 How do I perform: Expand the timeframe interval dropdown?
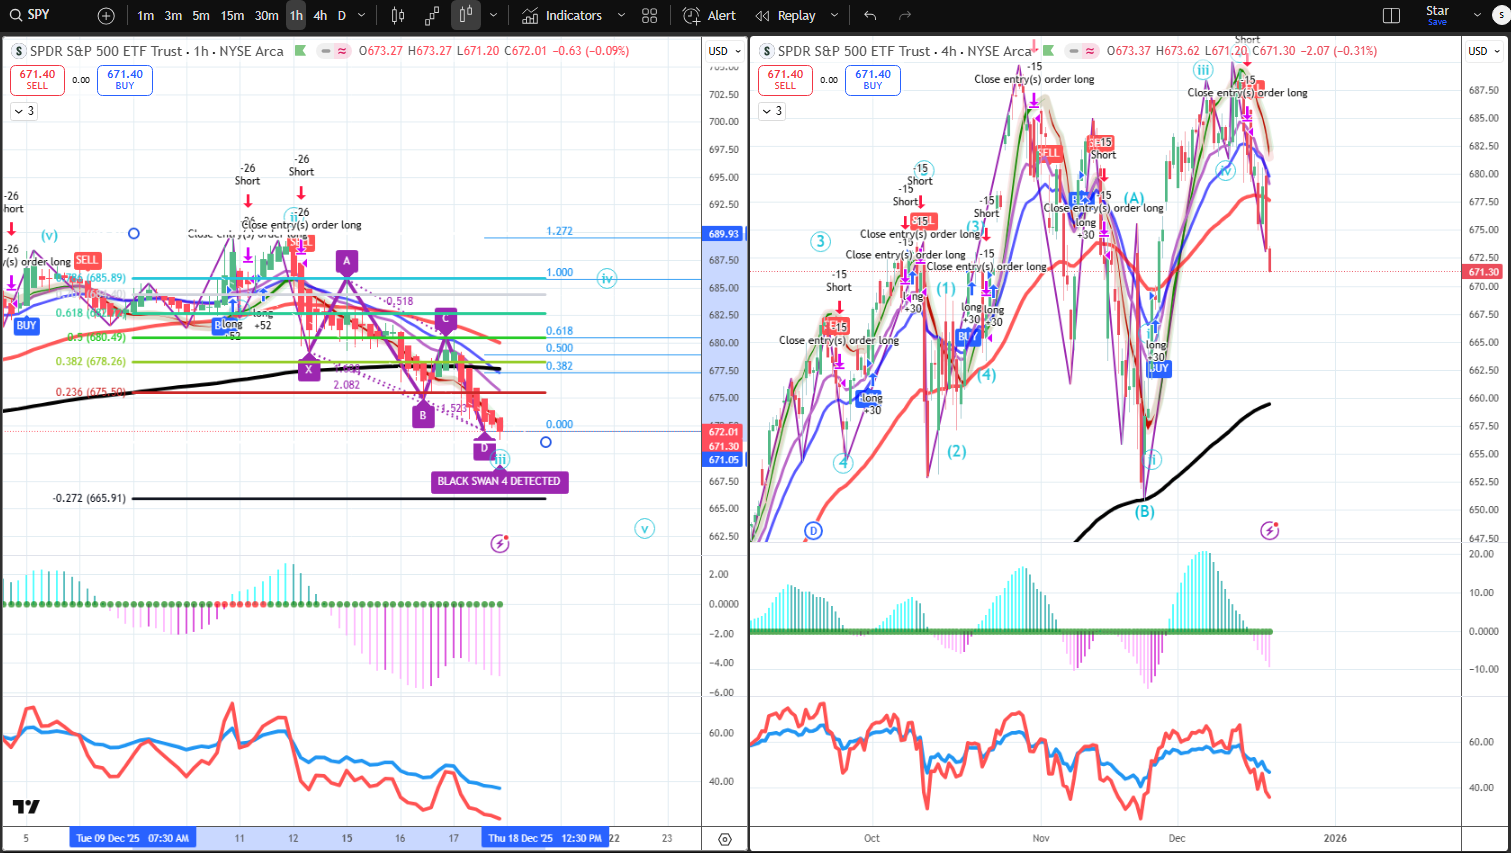coord(362,16)
